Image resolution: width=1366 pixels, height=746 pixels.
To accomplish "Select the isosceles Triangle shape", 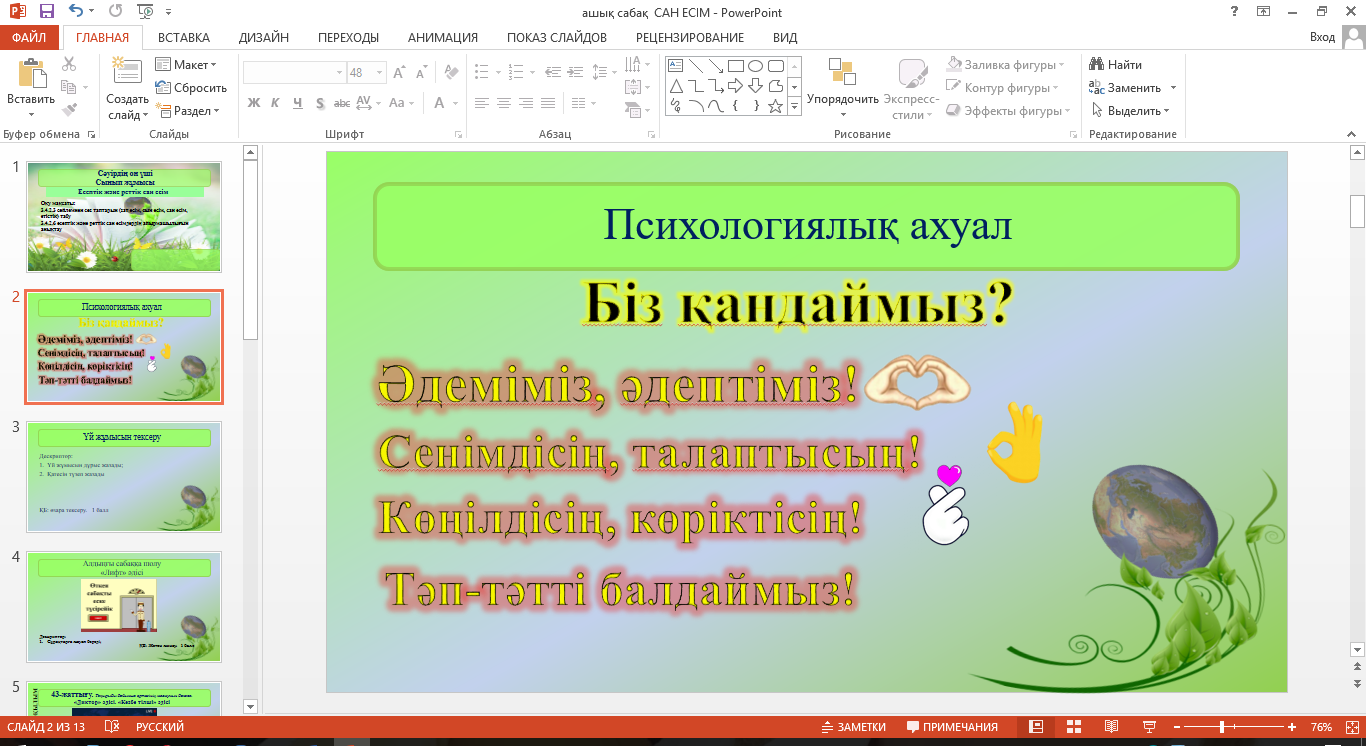I will coord(676,86).
